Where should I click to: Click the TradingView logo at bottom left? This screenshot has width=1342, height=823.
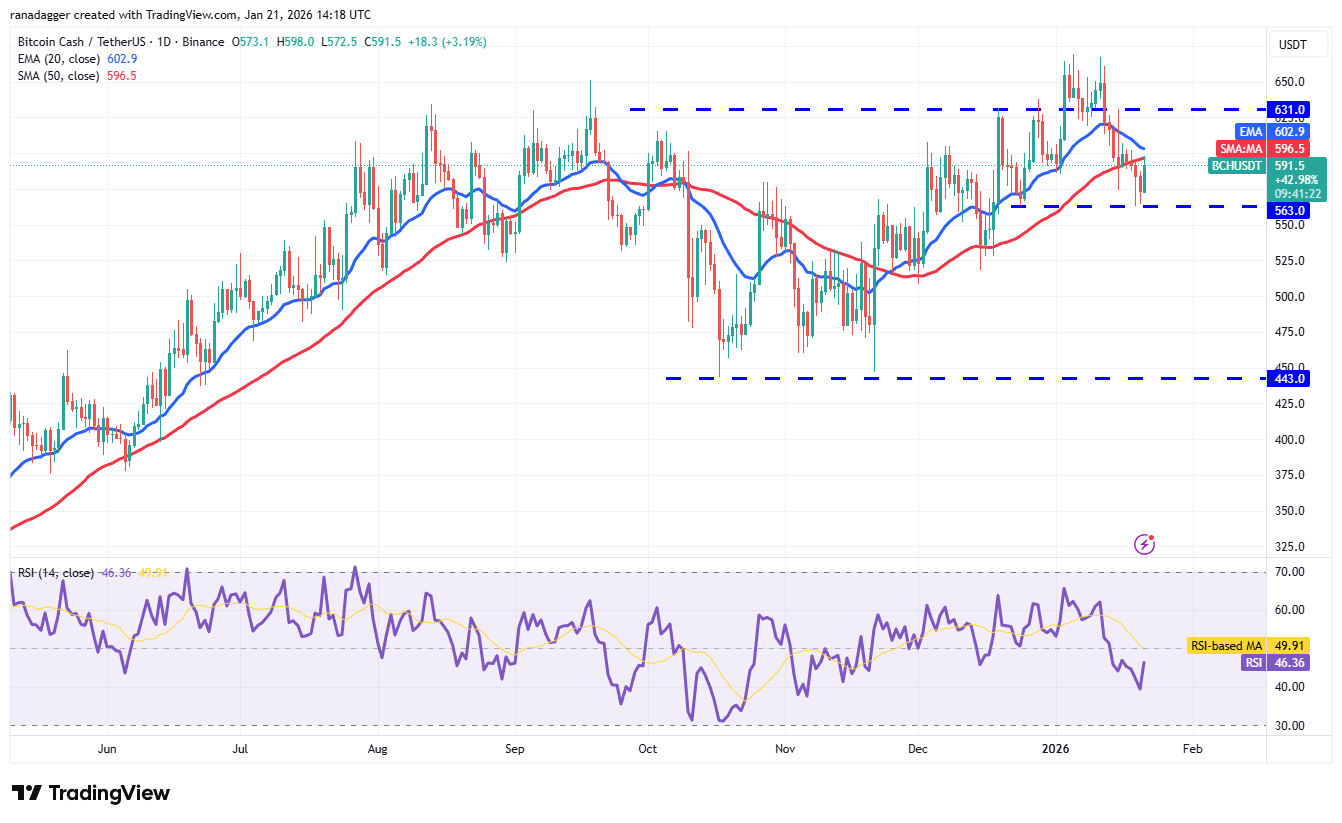click(x=90, y=793)
